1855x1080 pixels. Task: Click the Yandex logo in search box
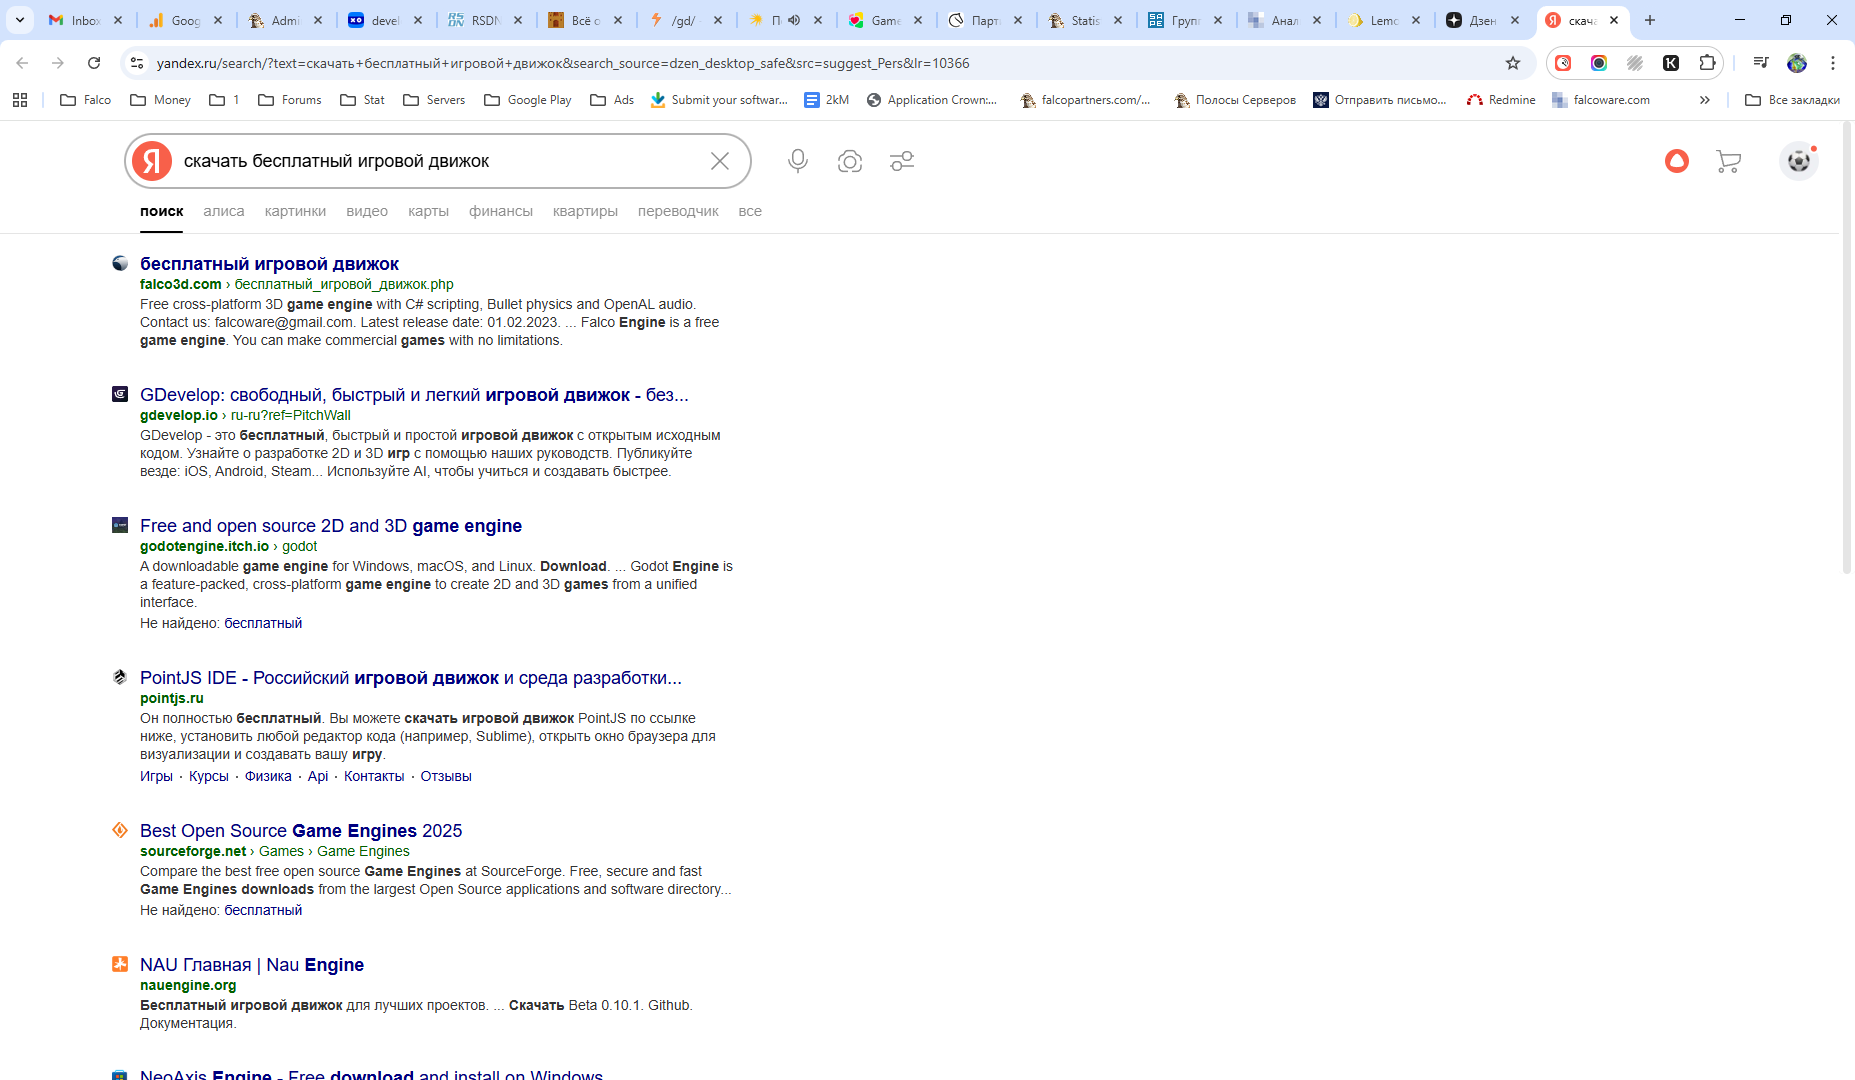pos(152,161)
